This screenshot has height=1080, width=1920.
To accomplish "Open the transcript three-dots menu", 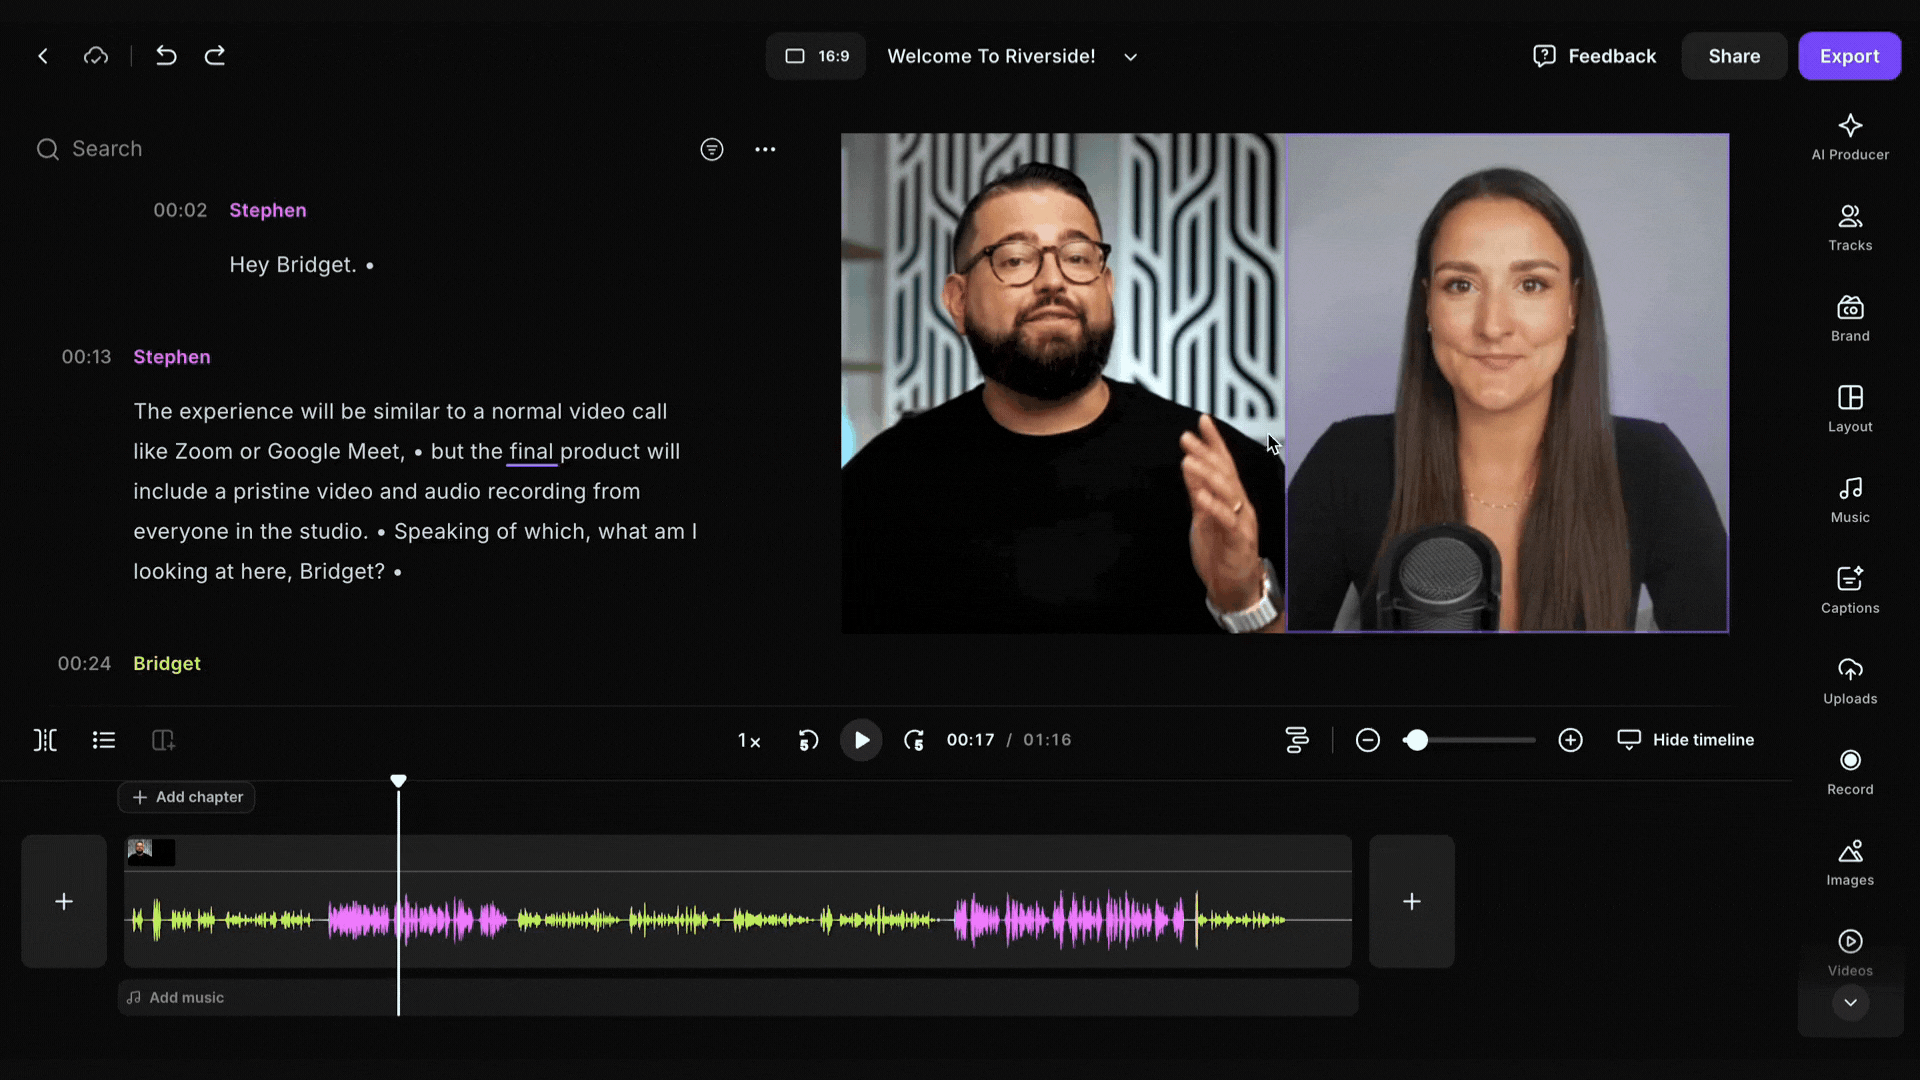I will [765, 149].
